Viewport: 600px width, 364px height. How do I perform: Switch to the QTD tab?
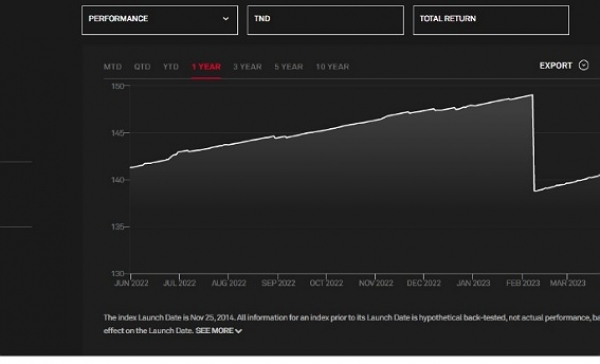click(142, 67)
